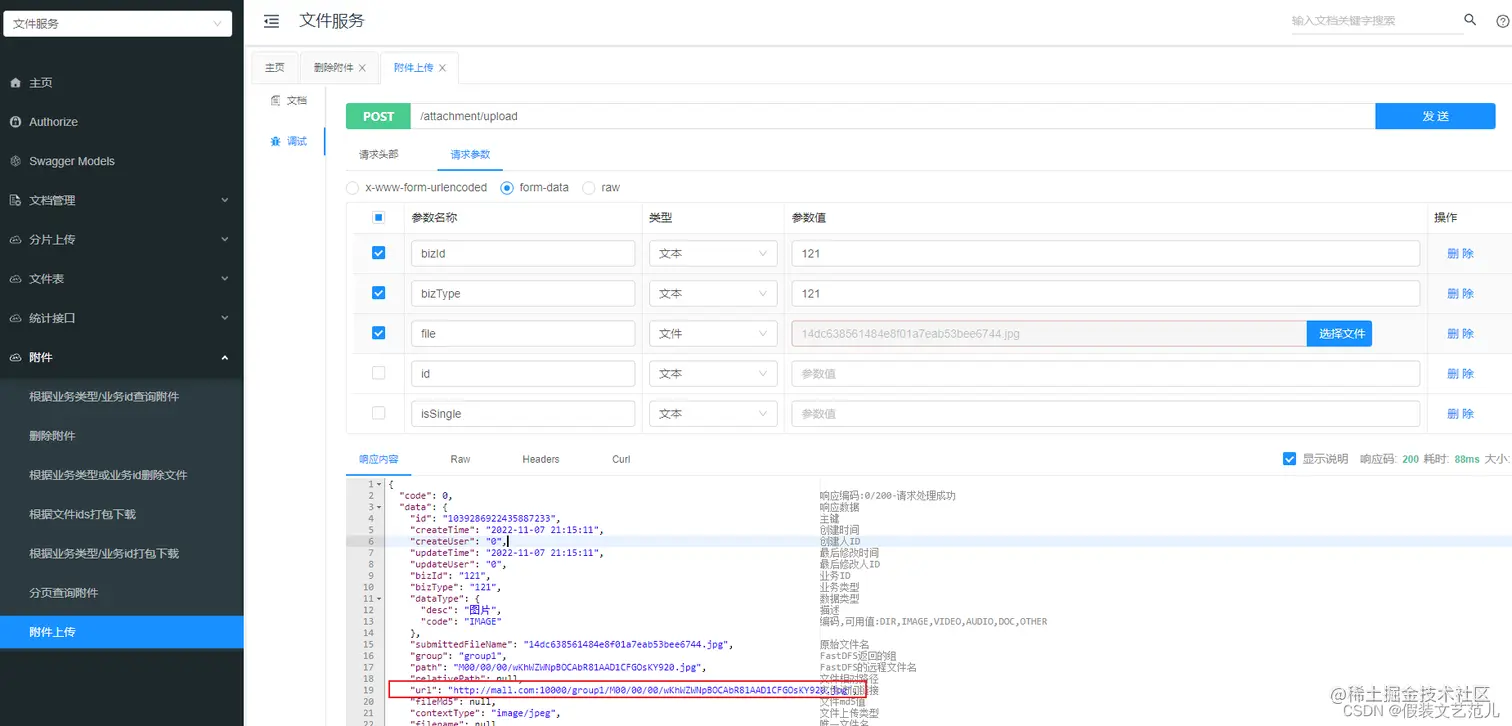The height and width of the screenshot is (726, 1512).
Task: Switch to the 请求头部 tab
Action: click(379, 155)
